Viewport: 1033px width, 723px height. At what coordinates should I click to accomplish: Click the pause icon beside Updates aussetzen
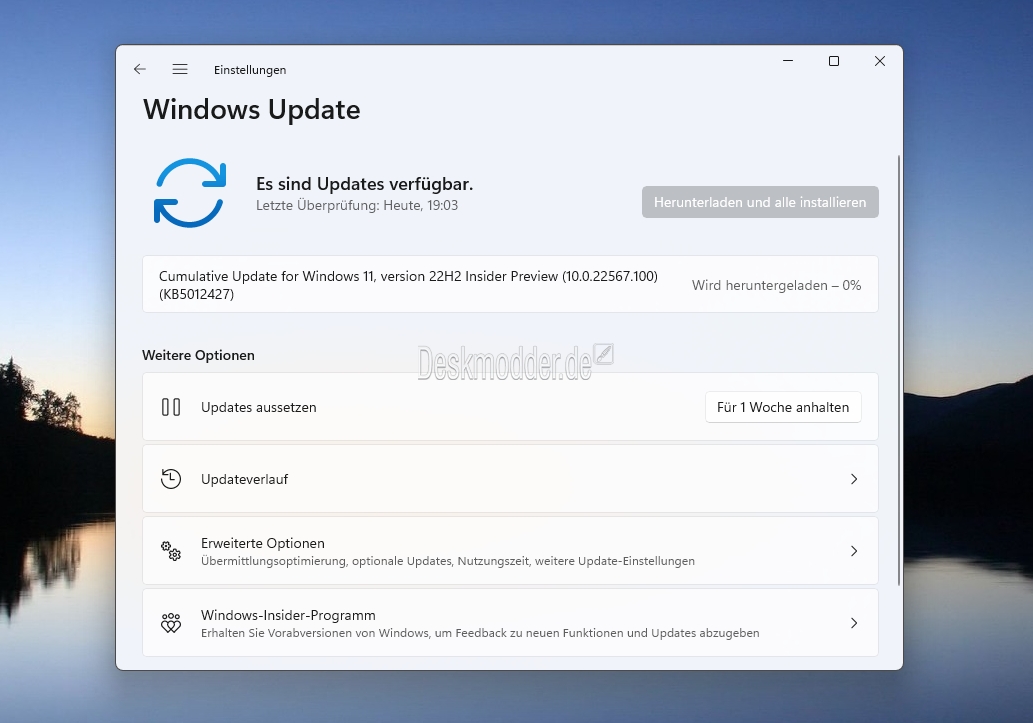pyautogui.click(x=171, y=407)
